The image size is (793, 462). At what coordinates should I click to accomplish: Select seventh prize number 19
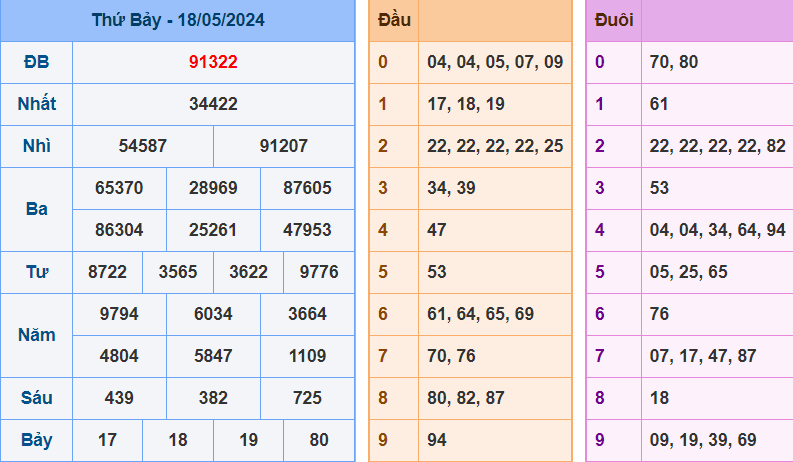[248, 440]
